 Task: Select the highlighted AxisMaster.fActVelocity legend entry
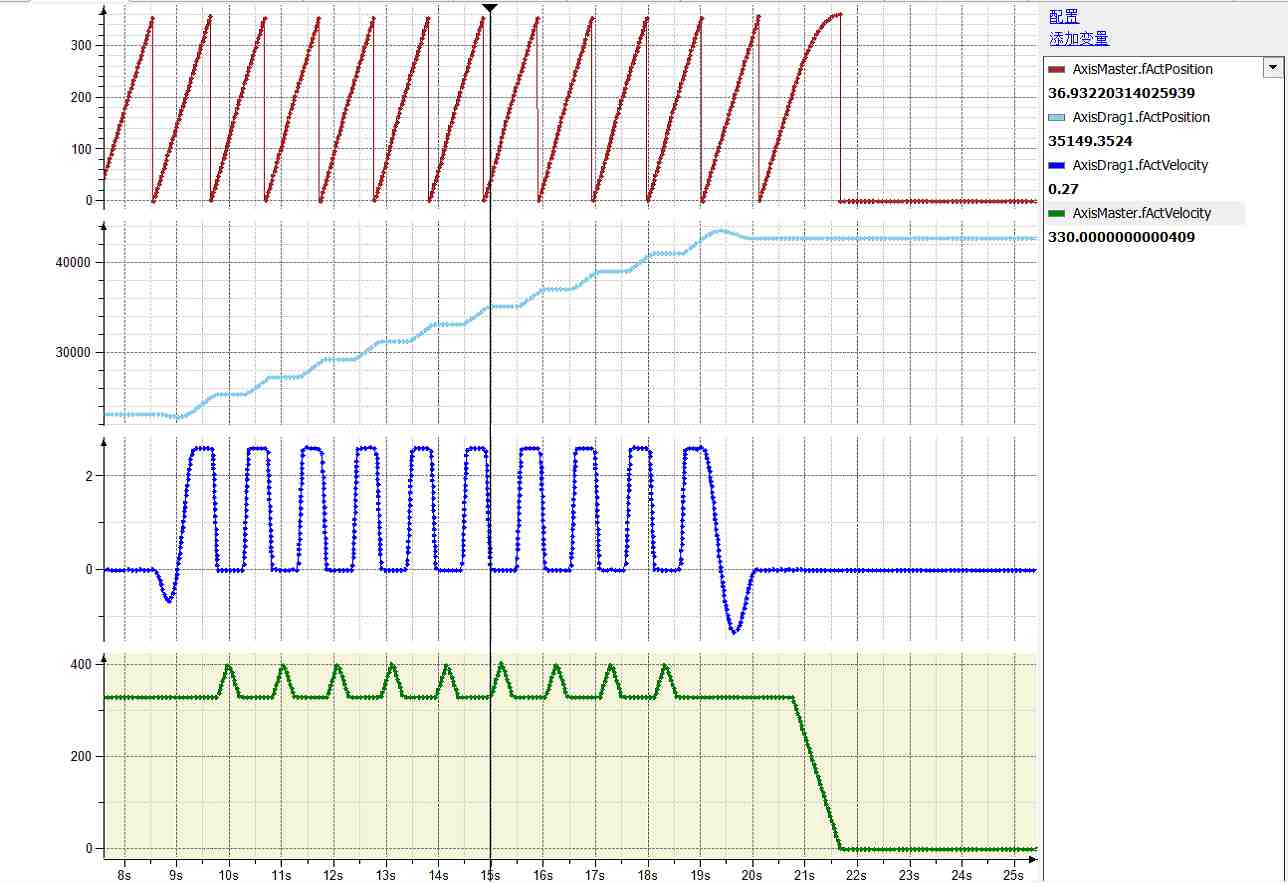[1141, 213]
